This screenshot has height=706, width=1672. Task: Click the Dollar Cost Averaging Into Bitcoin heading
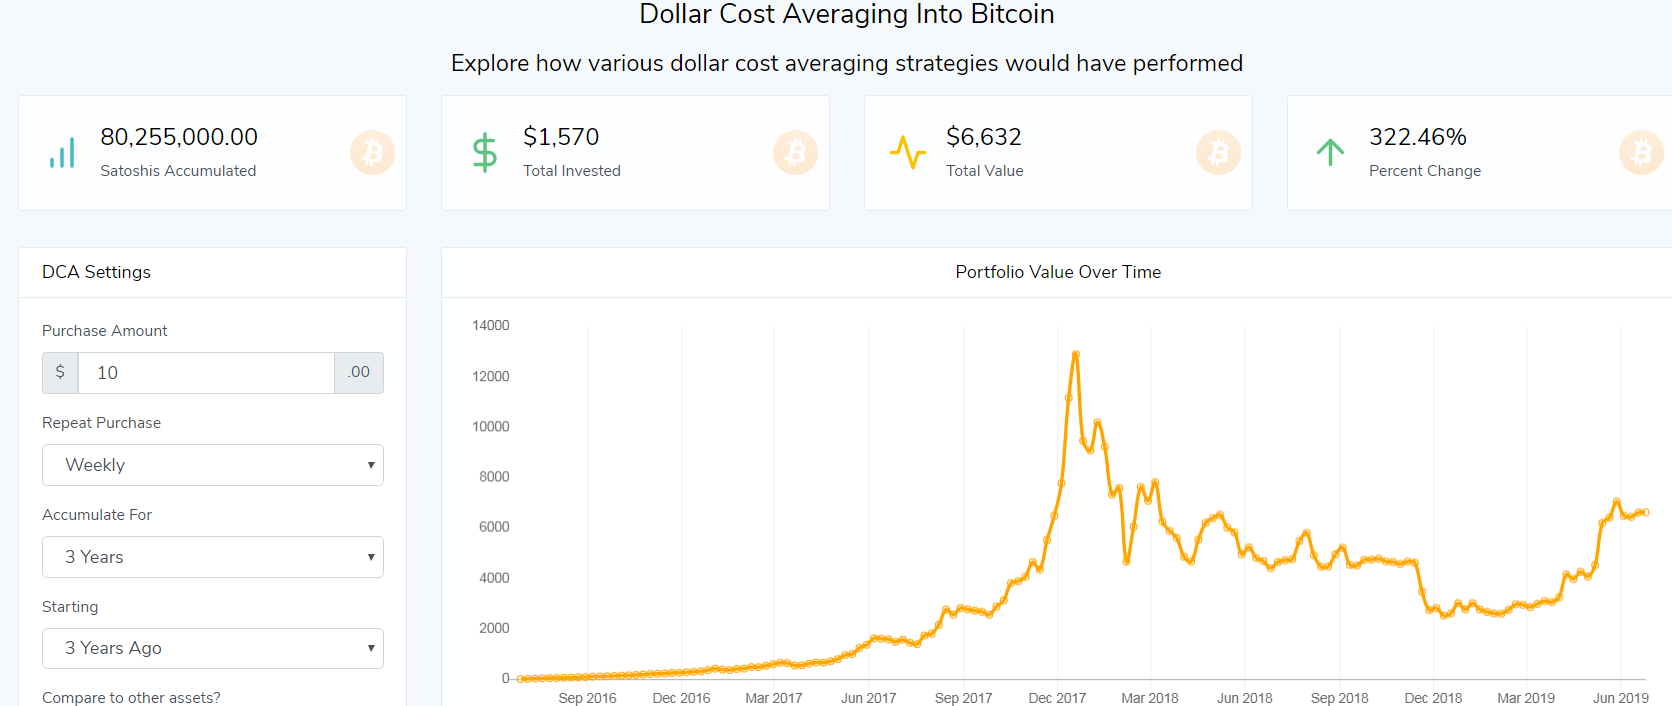point(846,14)
